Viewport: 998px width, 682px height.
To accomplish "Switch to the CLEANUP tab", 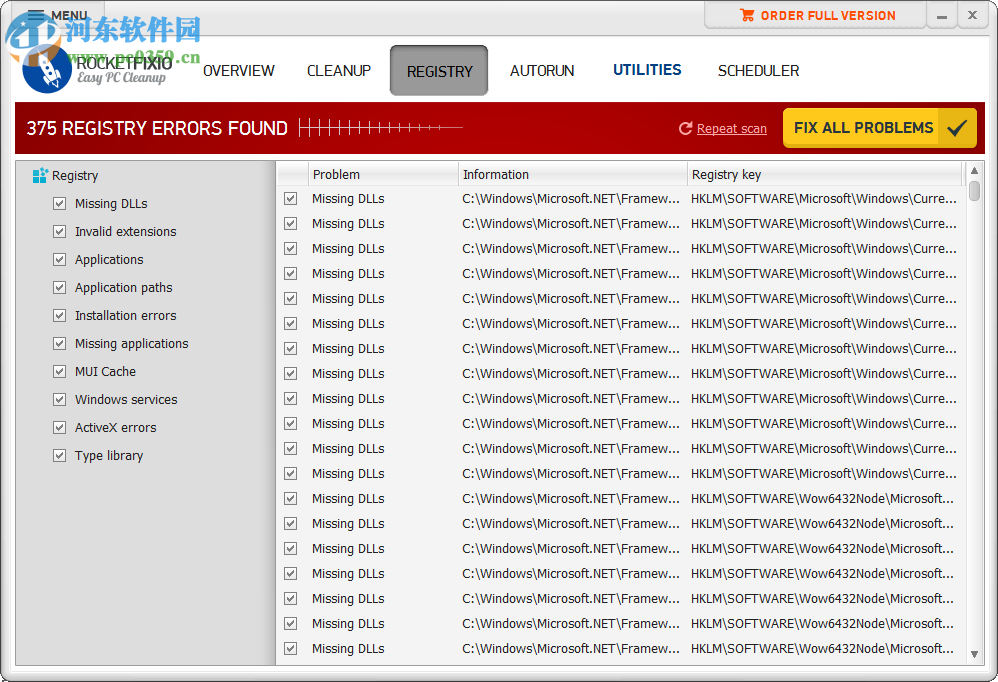I will (339, 71).
